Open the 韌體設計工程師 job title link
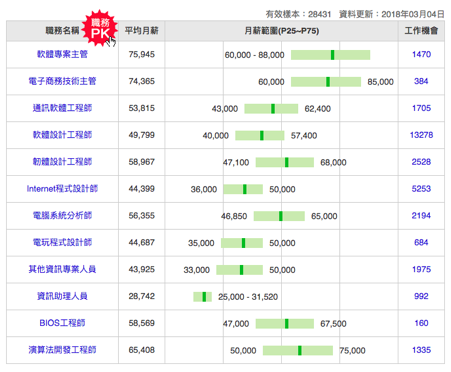The height and width of the screenshot is (372, 451). click(62, 162)
